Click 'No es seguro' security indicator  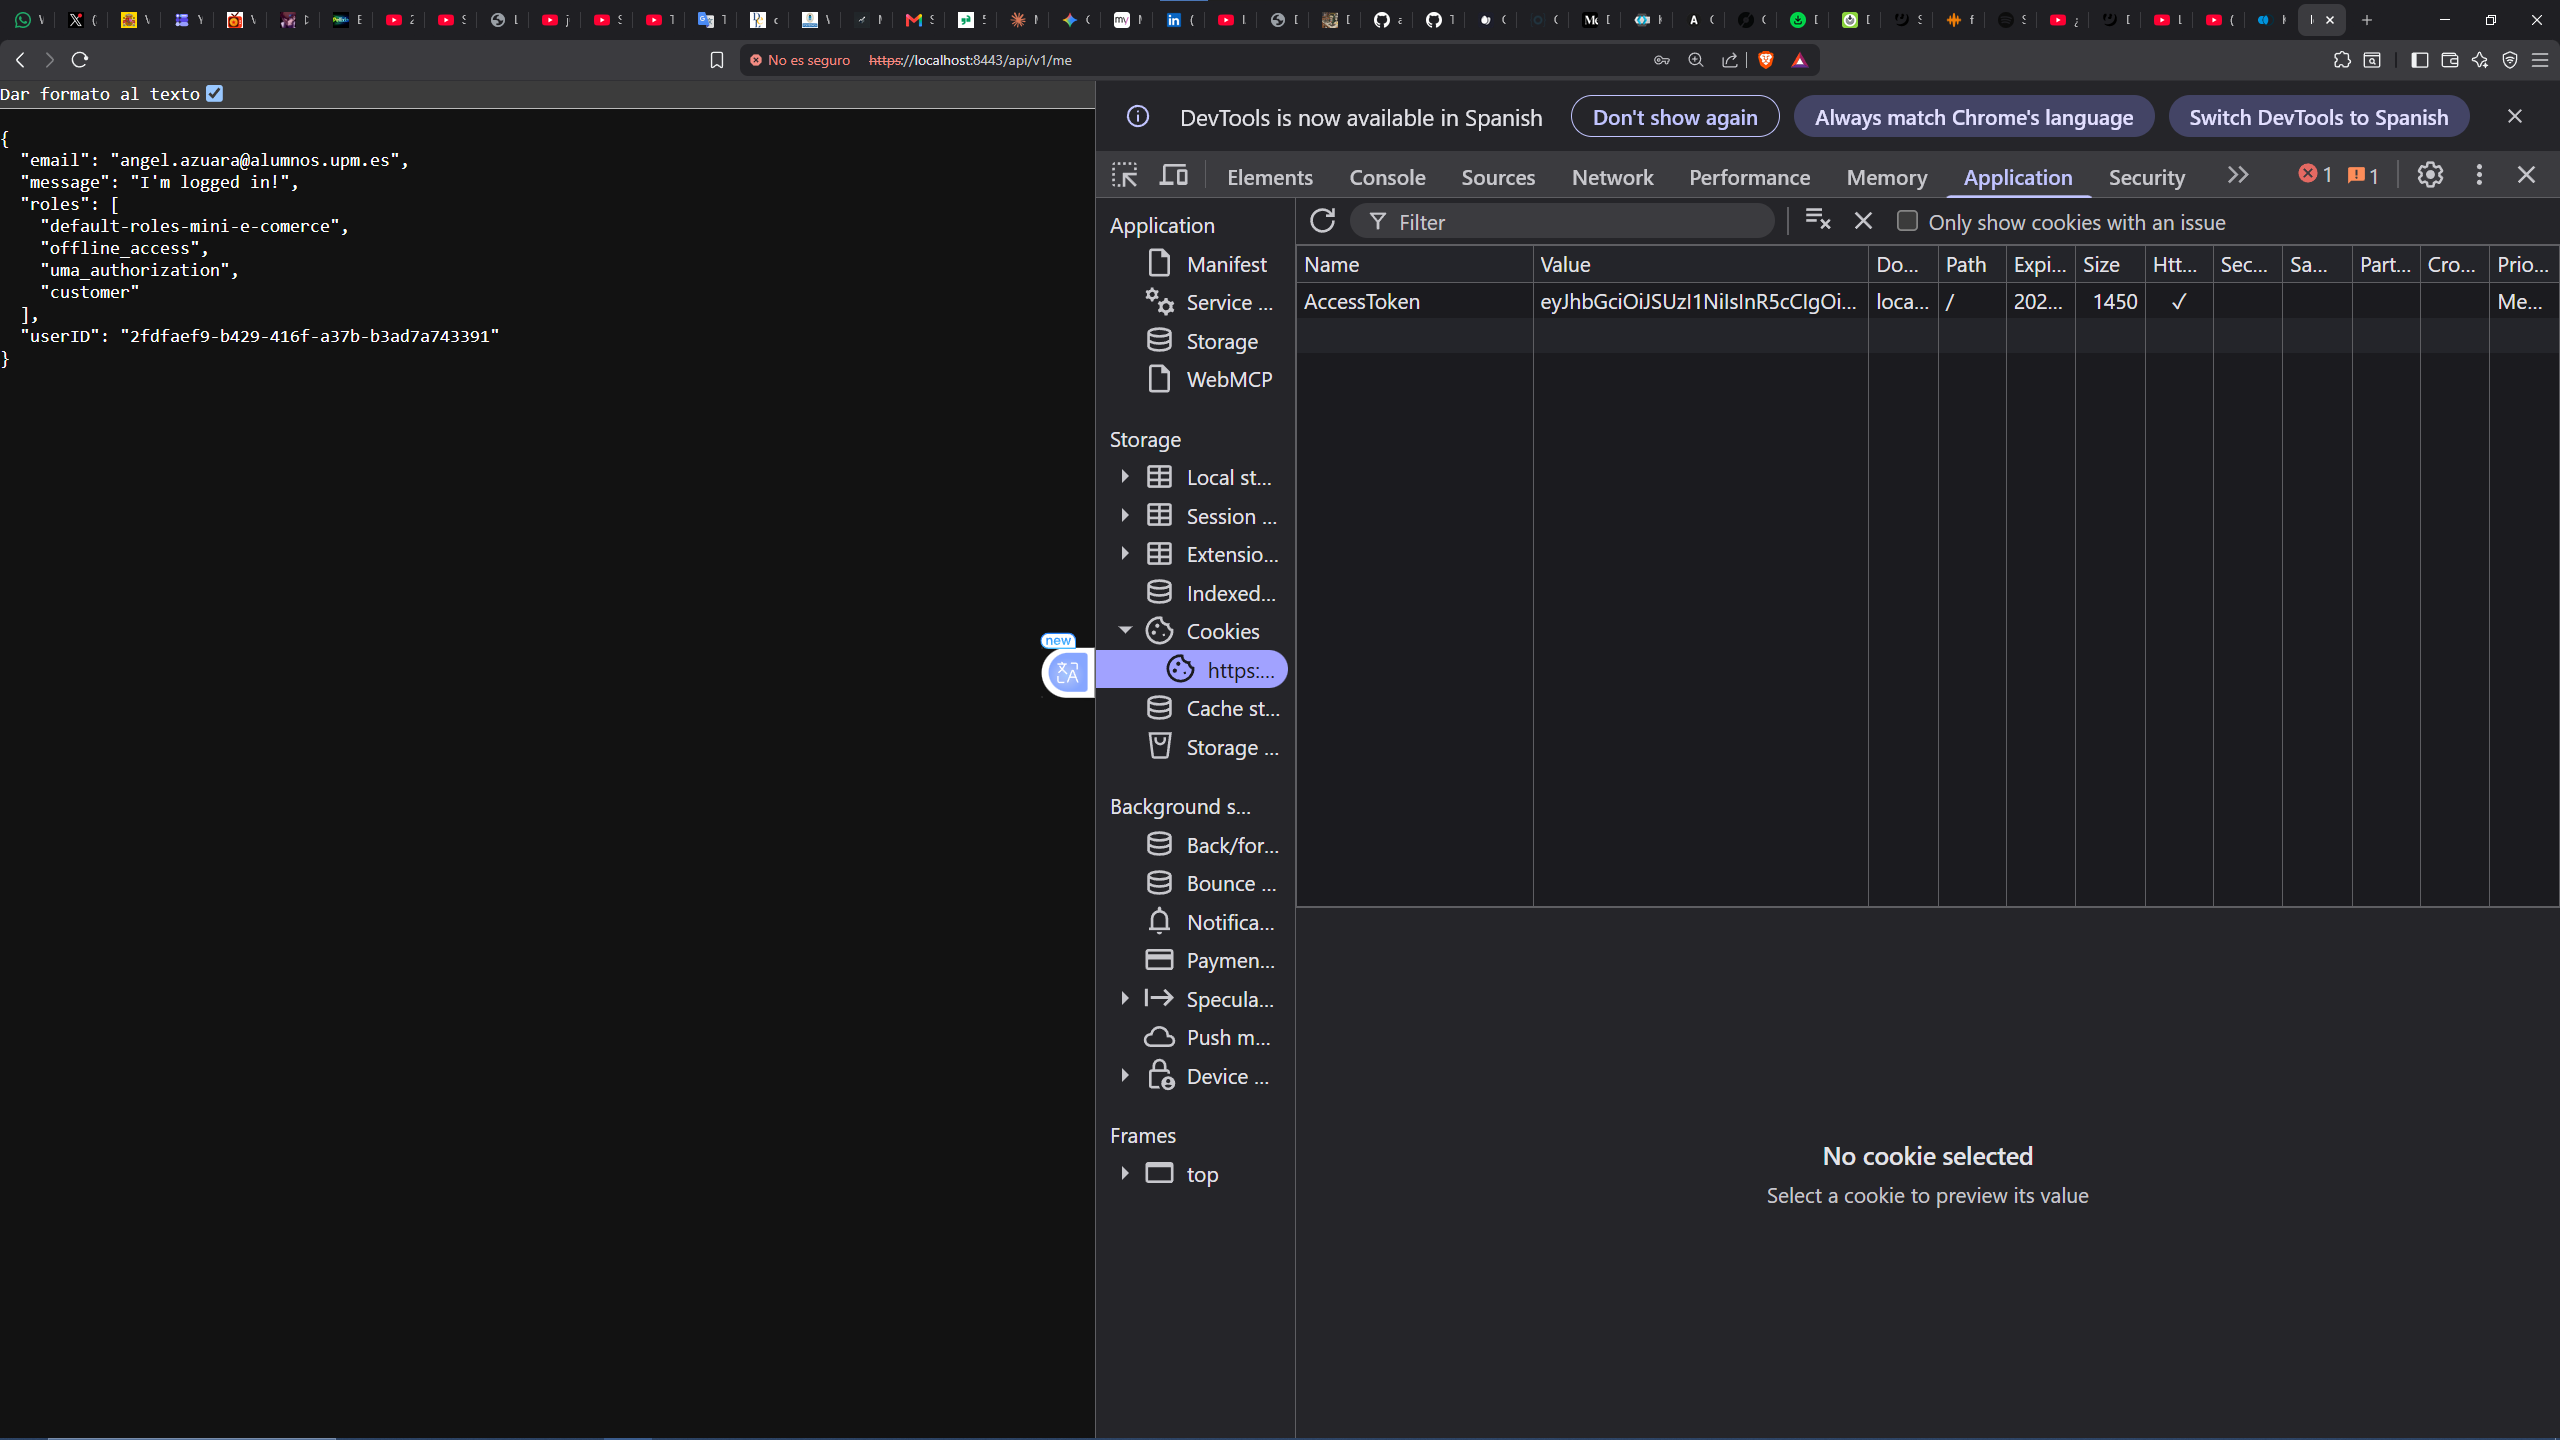[800, 60]
